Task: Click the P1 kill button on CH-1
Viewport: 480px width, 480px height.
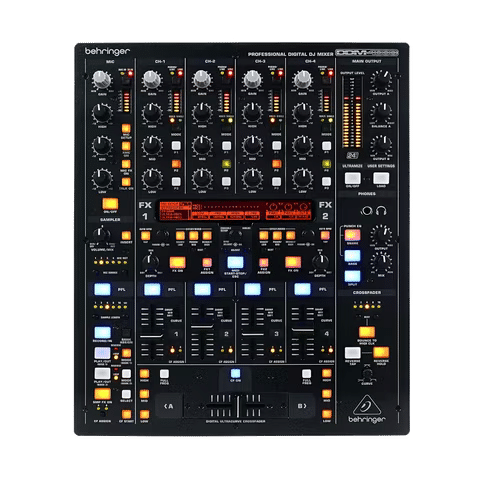Action: tap(176, 146)
